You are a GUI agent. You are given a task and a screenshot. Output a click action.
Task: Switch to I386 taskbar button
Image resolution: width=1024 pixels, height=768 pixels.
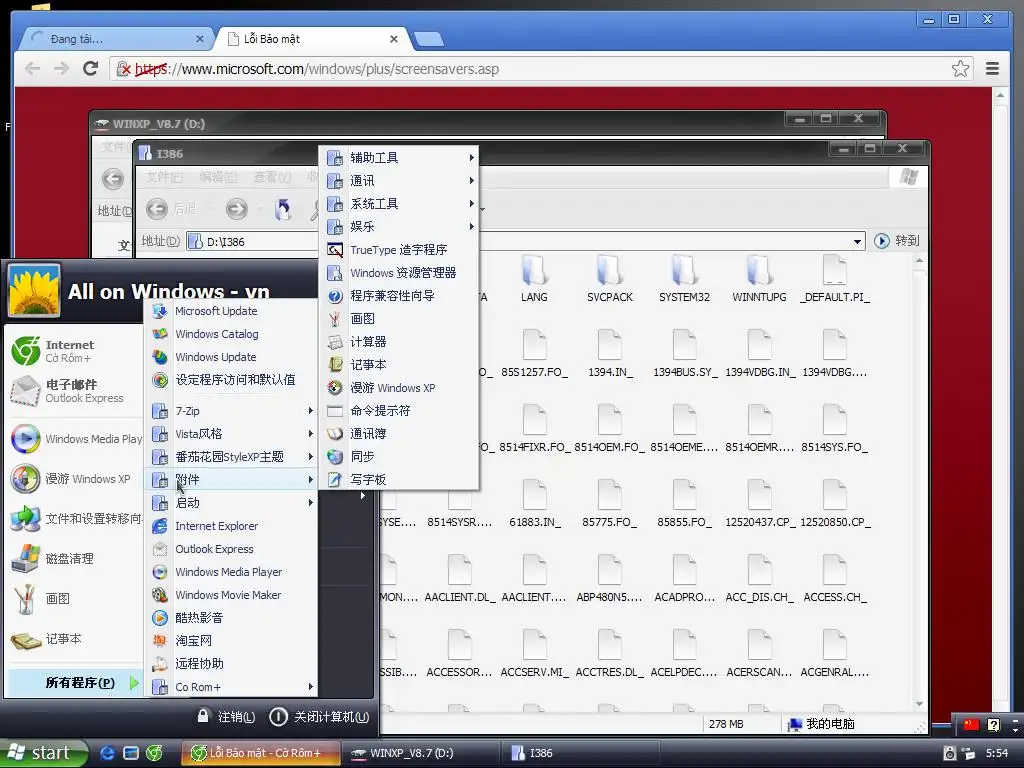pyautogui.click(x=581, y=753)
